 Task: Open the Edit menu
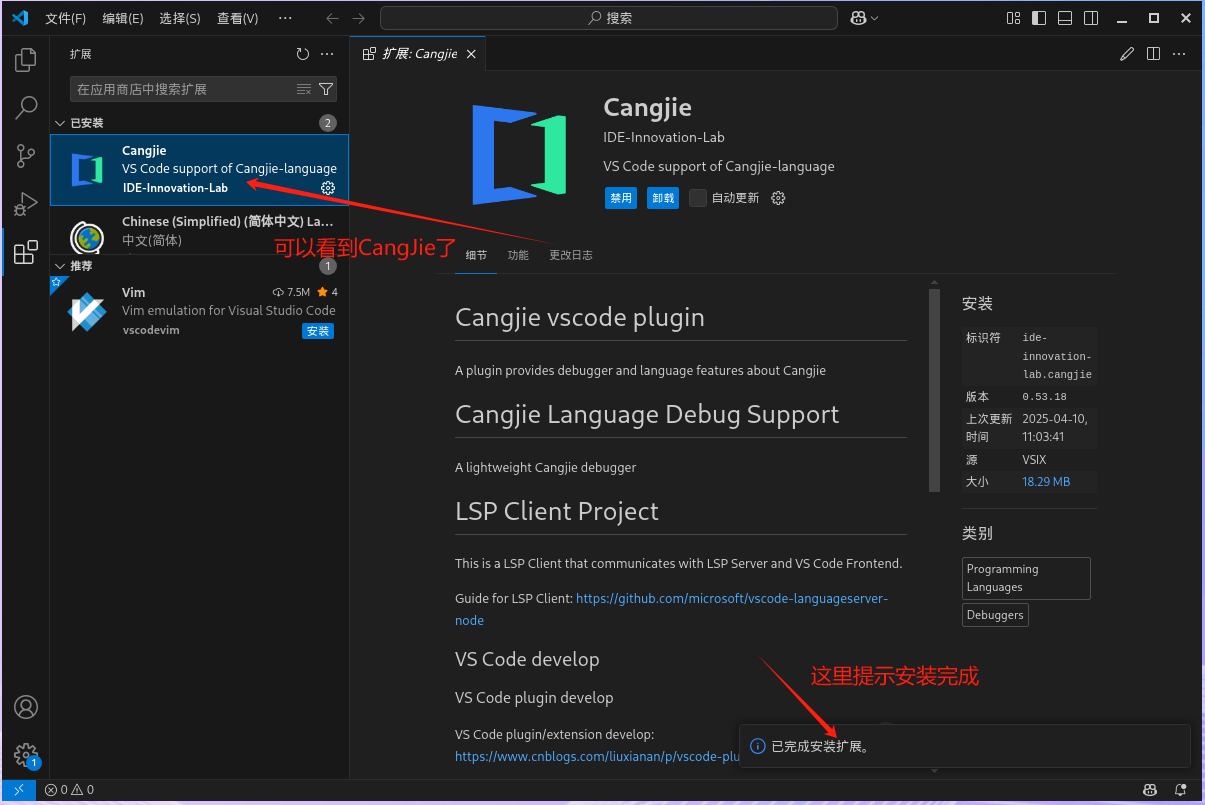pyautogui.click(x=123, y=18)
